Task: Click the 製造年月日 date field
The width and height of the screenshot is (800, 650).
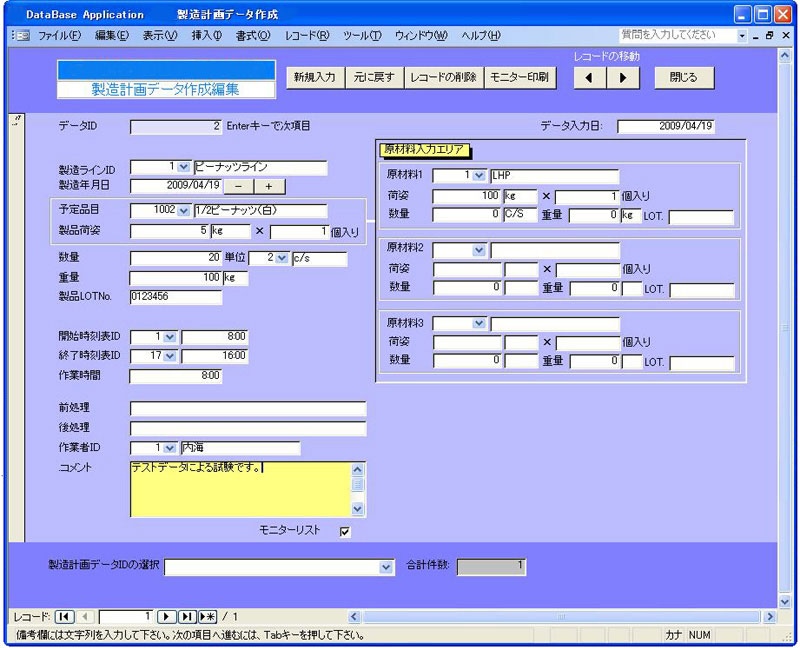Action: 176,186
